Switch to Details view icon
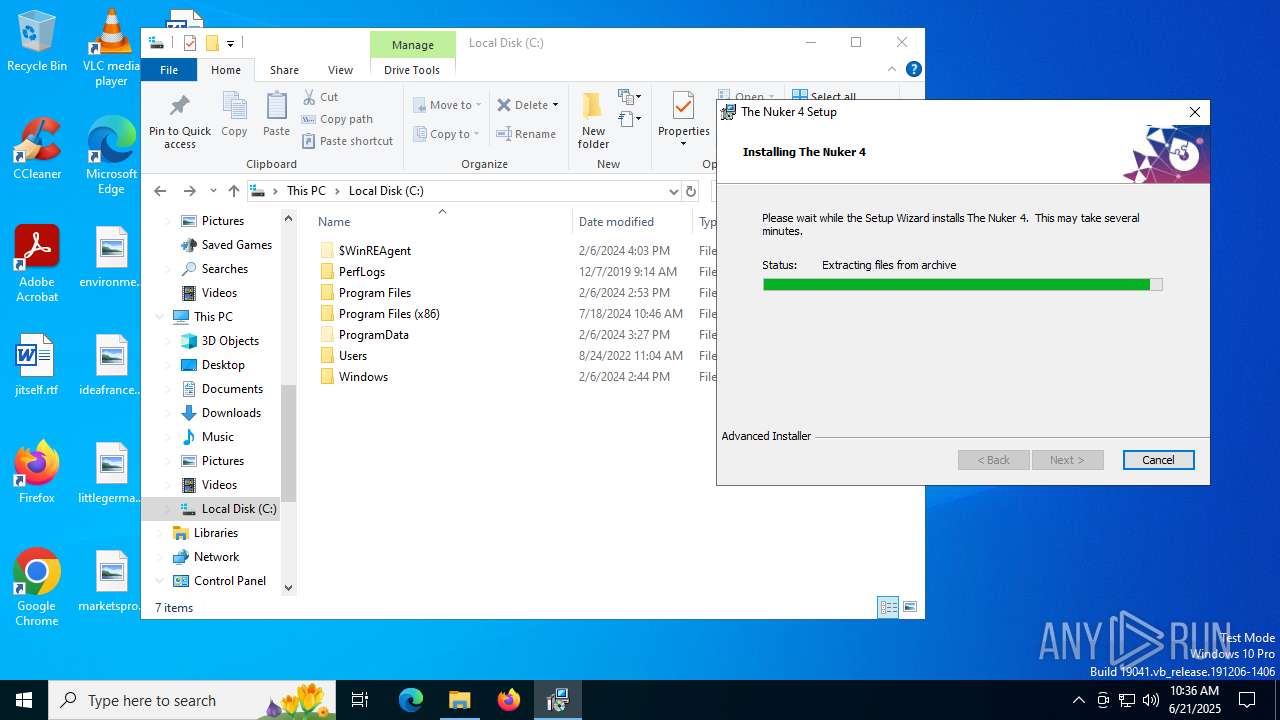Viewport: 1280px width, 720px height. click(888, 607)
